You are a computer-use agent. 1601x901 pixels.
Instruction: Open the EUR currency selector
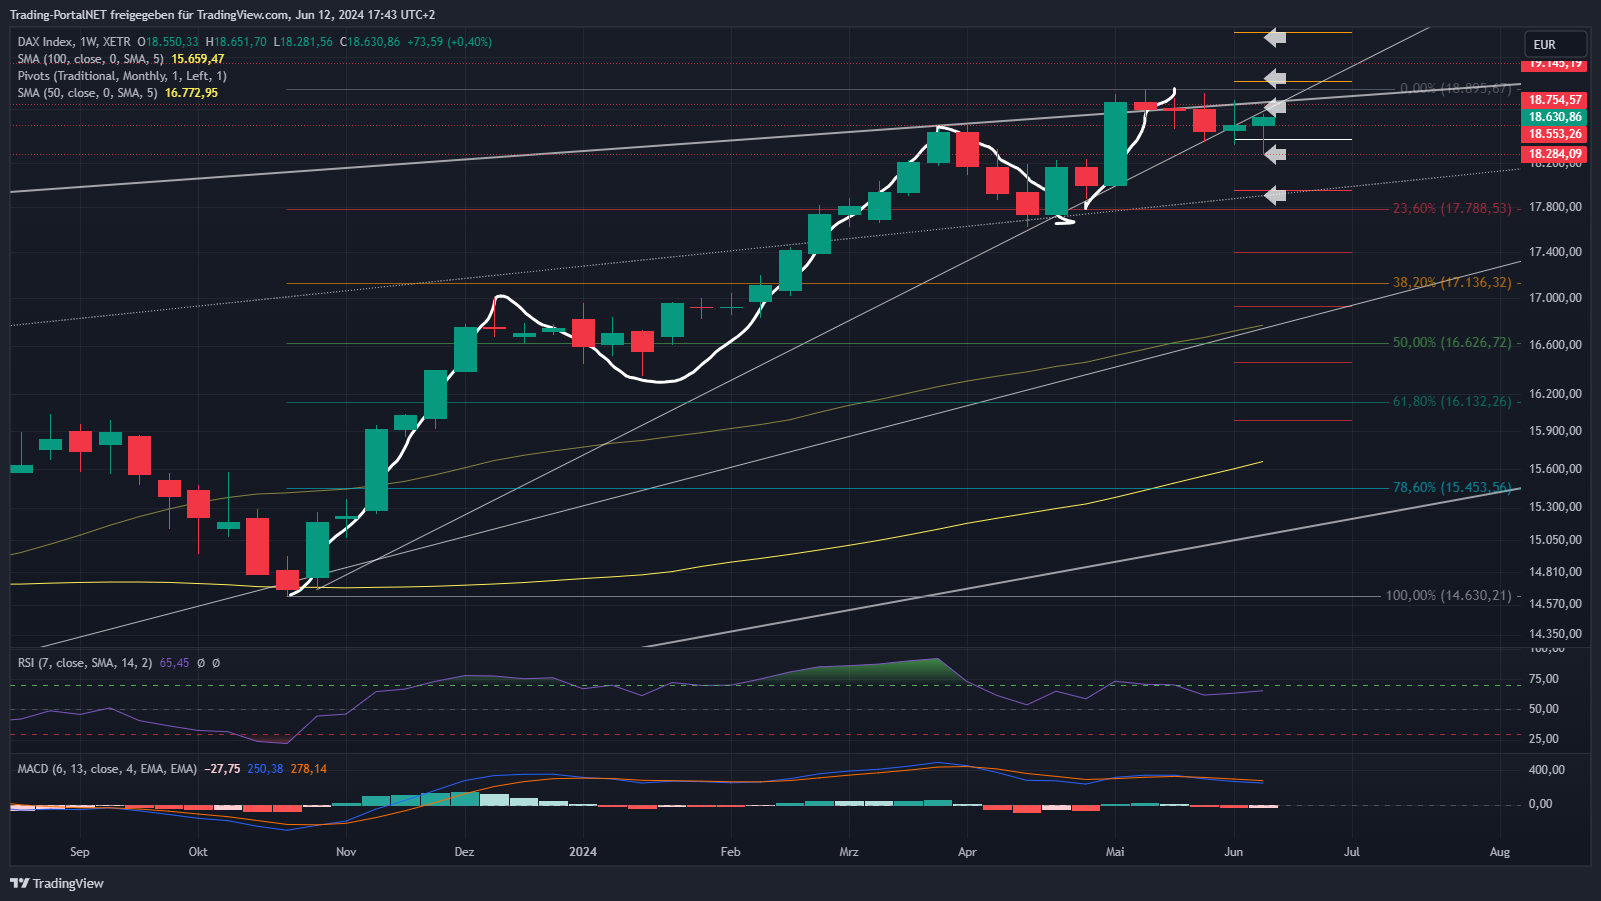tap(1555, 44)
